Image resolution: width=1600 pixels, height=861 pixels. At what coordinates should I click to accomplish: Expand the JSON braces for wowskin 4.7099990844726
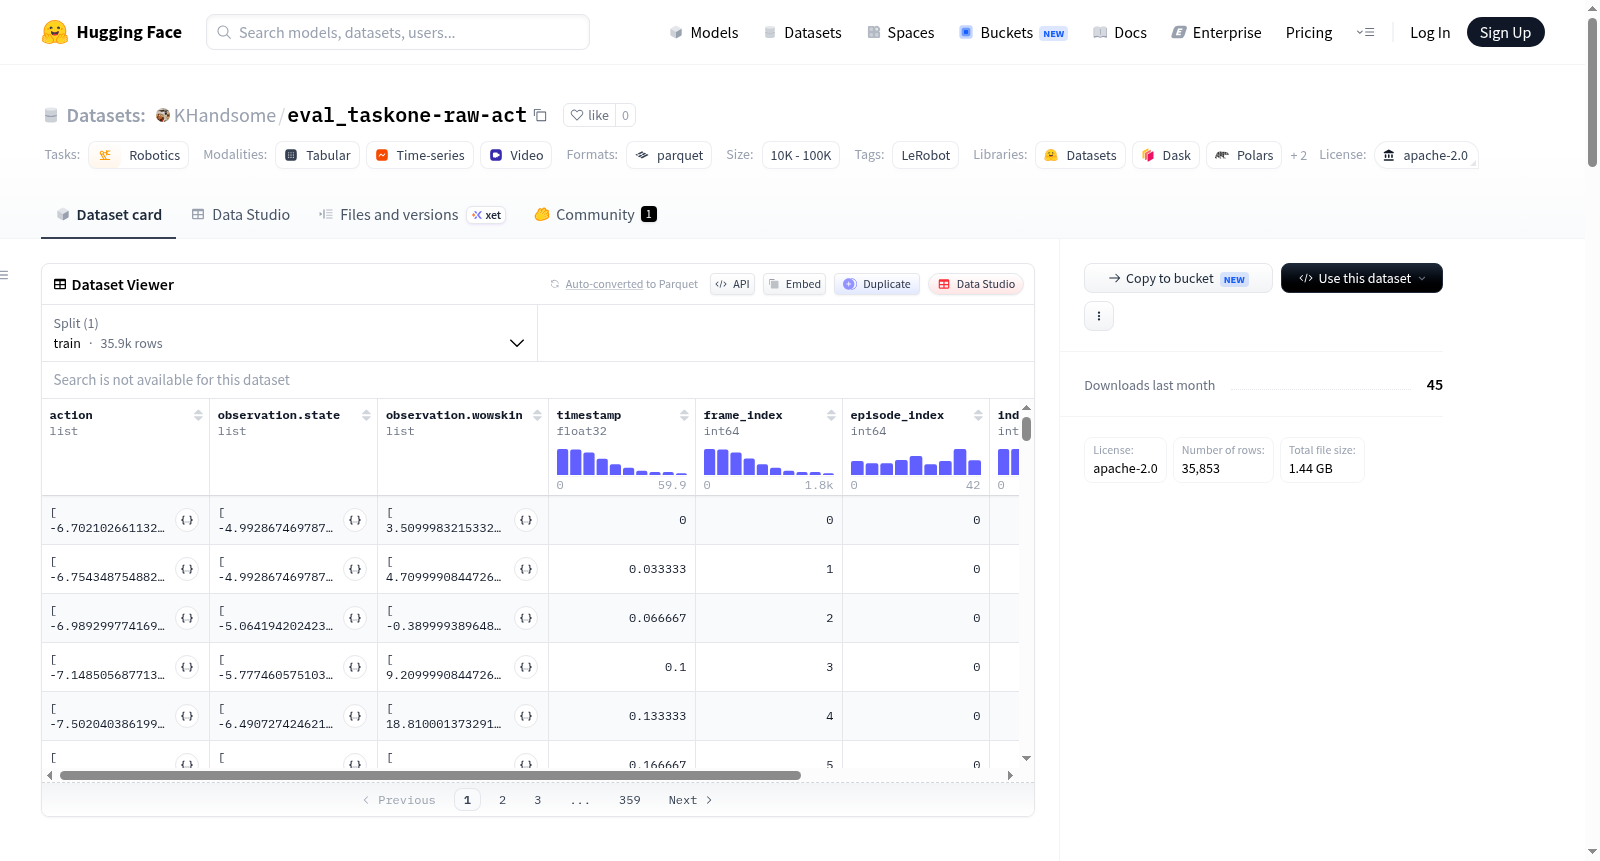tap(526, 569)
